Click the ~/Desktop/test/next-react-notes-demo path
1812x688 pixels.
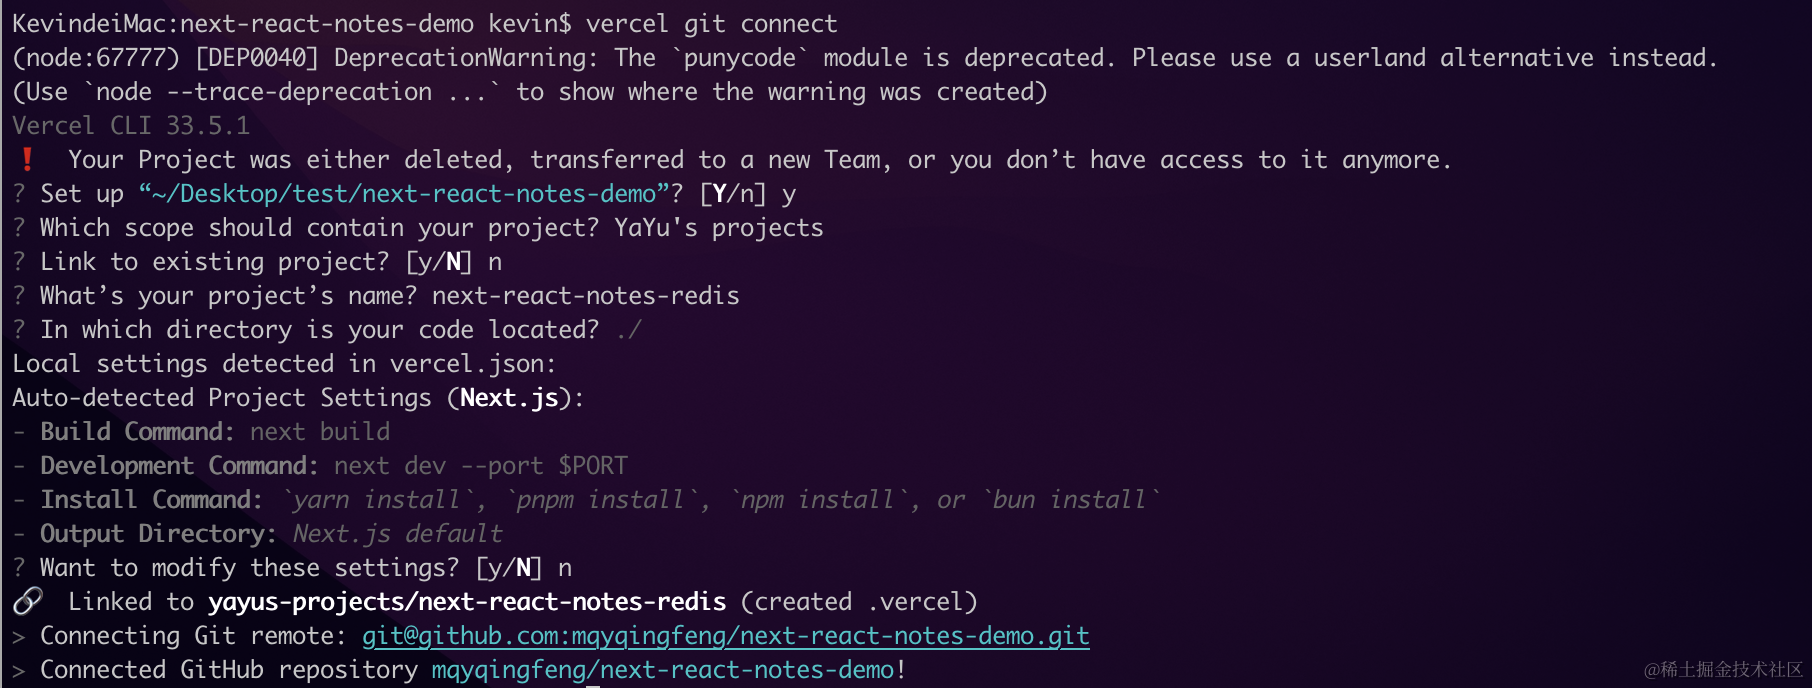(x=404, y=194)
